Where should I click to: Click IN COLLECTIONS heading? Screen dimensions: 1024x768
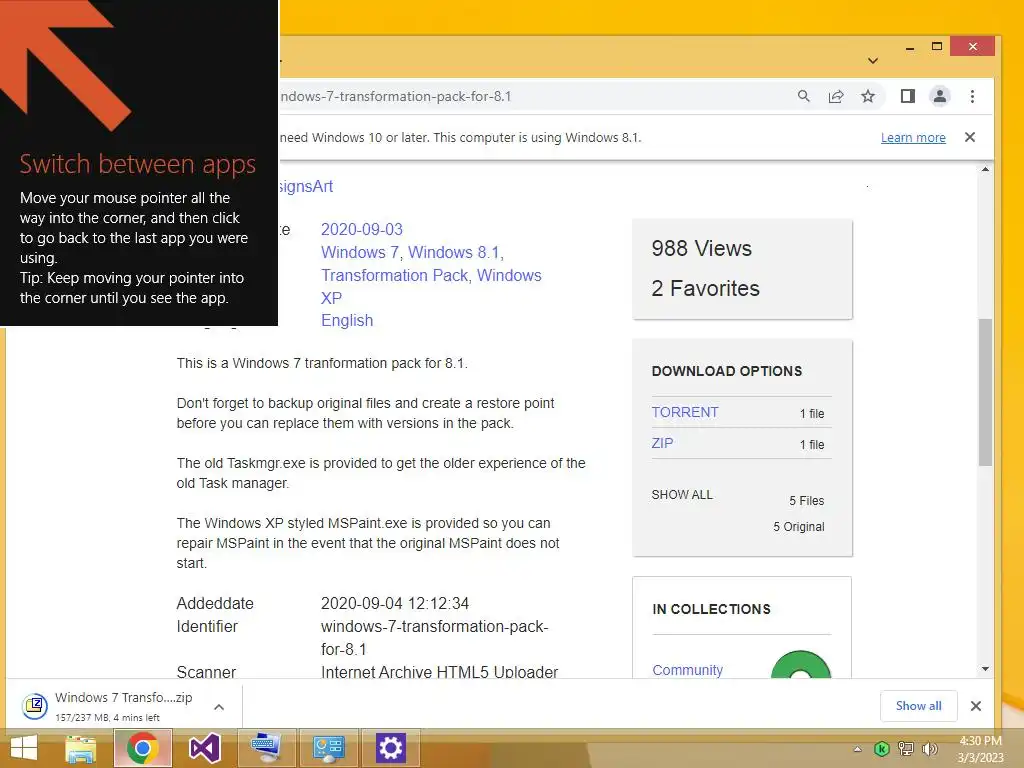pyautogui.click(x=711, y=609)
